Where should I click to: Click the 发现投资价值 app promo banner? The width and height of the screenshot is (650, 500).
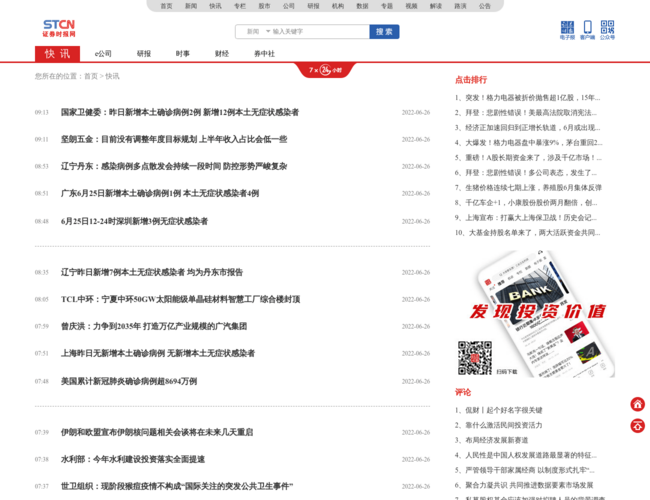point(537,312)
